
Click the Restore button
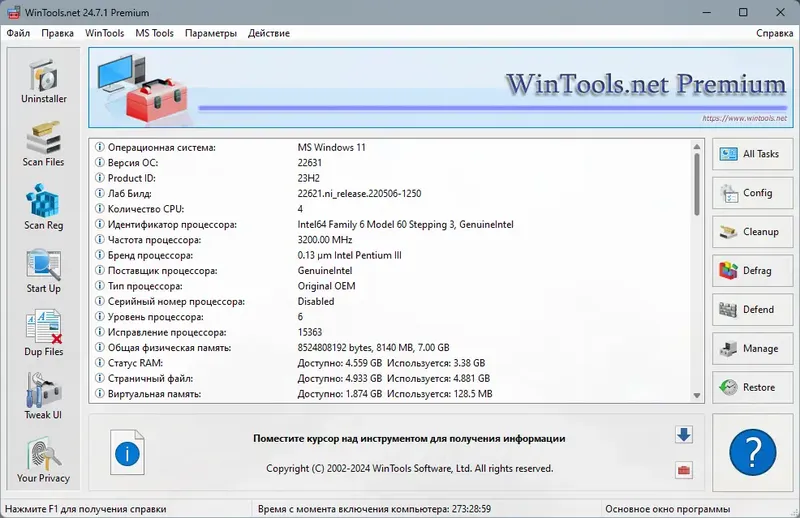coord(753,387)
